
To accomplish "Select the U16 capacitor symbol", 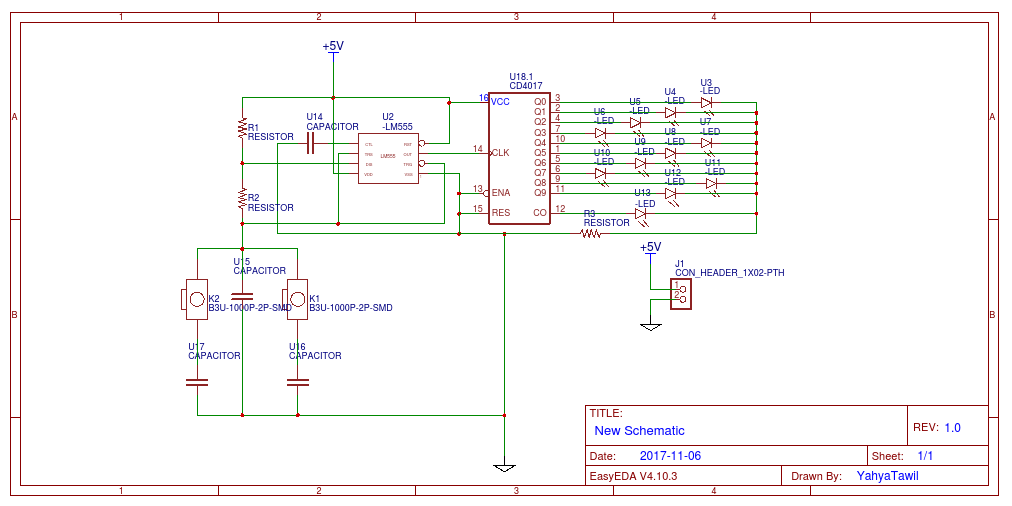I will point(298,382).
